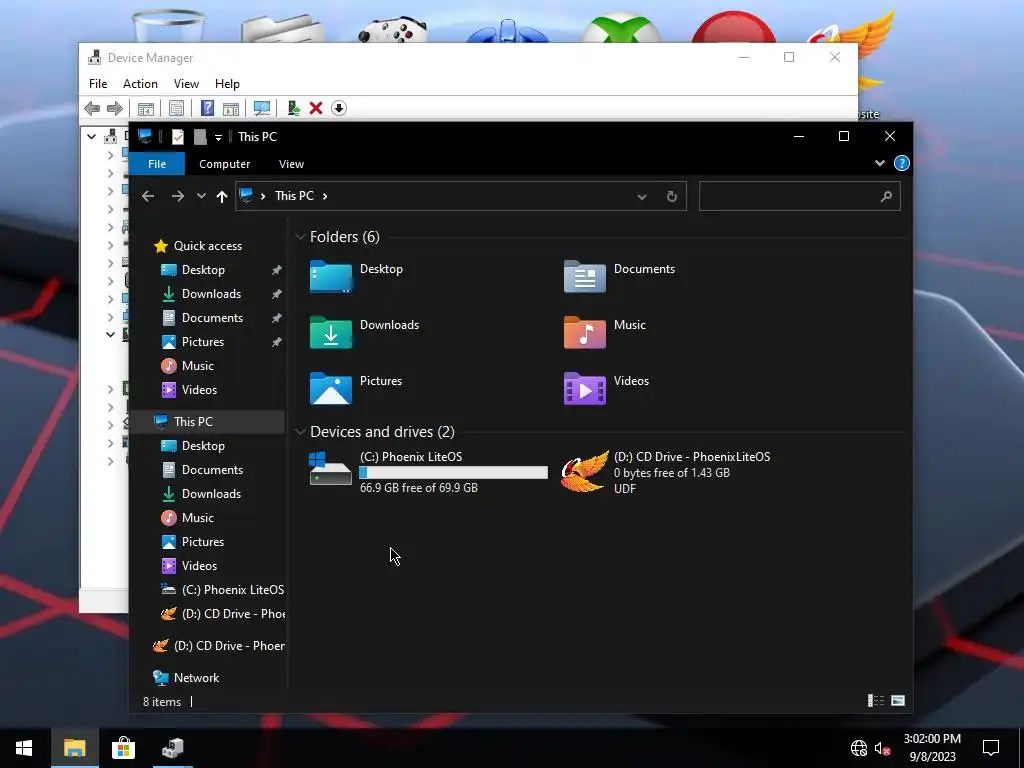The height and width of the screenshot is (768, 1024).
Task: Open File Explorer from the taskbar
Action: click(74, 748)
